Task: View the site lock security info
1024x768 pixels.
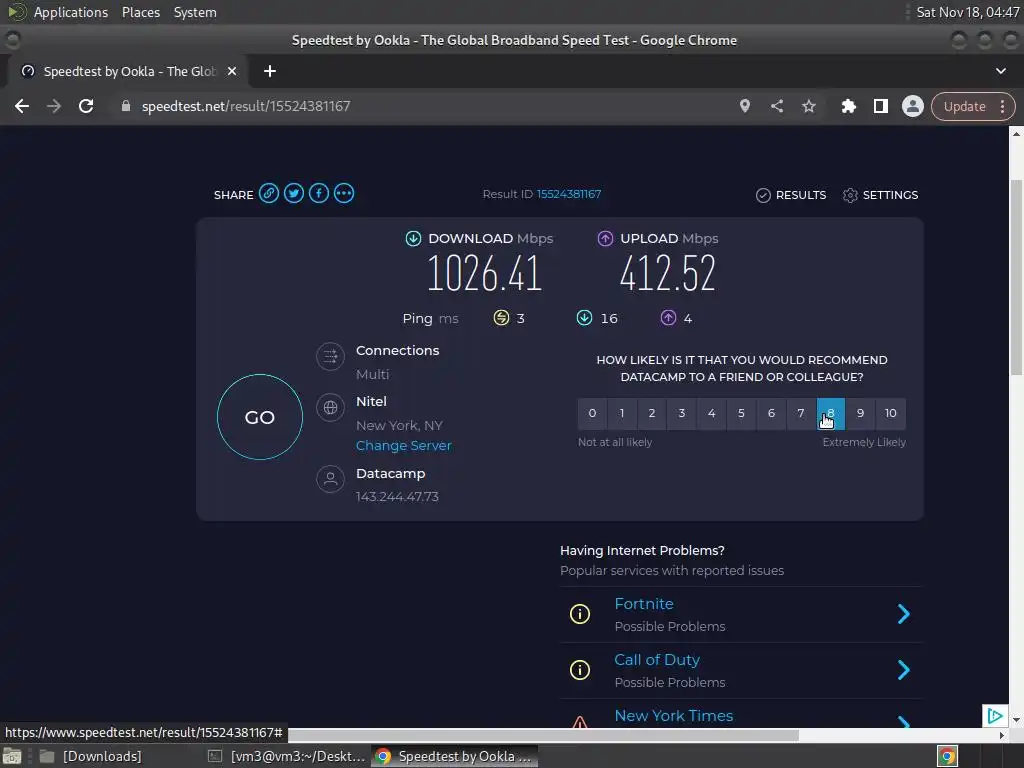Action: 126,106
